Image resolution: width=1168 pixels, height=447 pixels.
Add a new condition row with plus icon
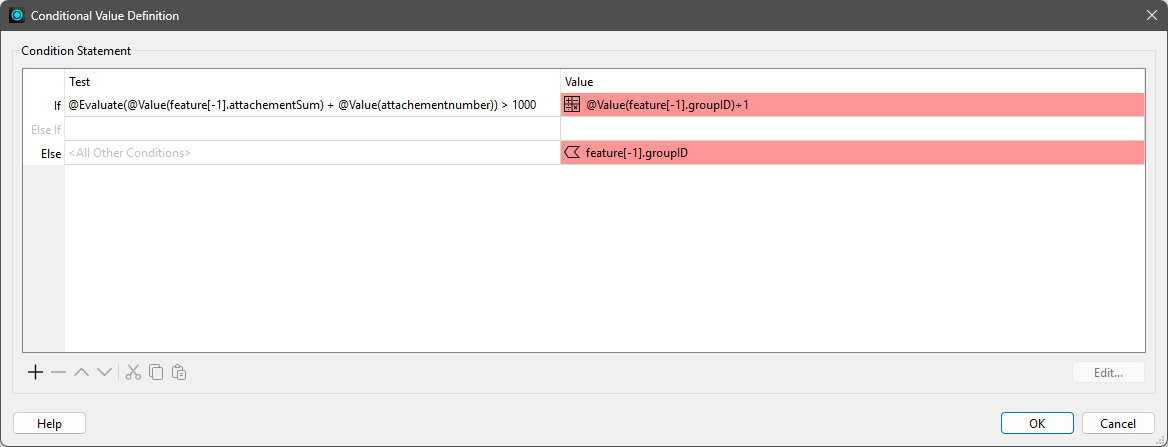click(35, 372)
